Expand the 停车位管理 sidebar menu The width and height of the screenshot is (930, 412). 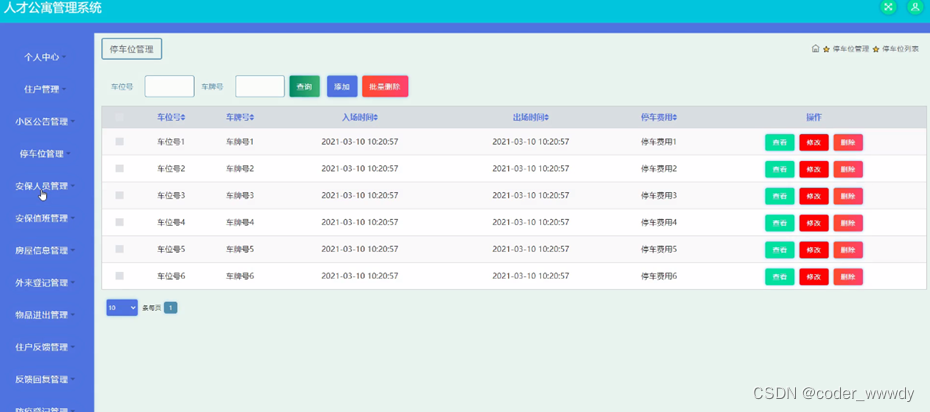click(x=45, y=154)
